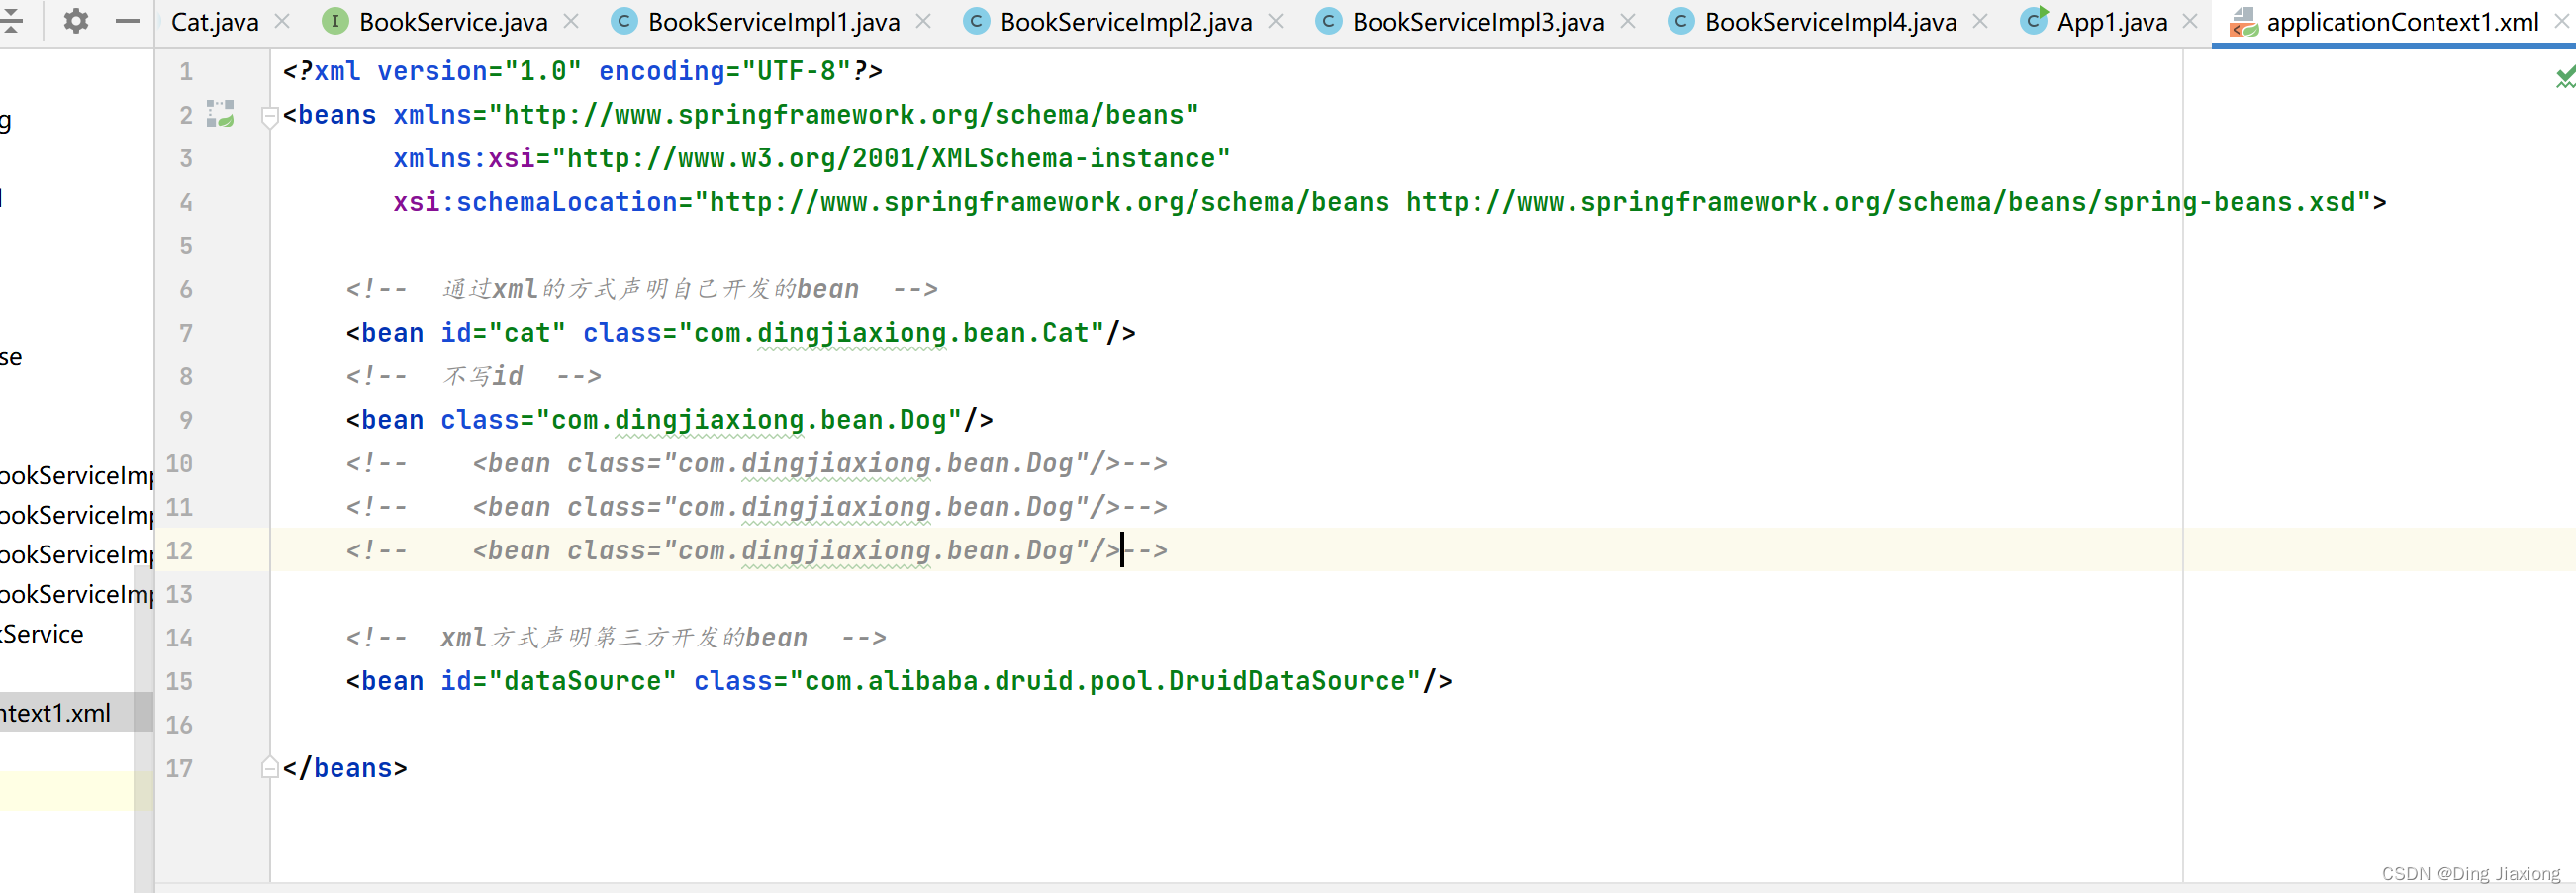Close the BookServiceImpl2.java tab
This screenshot has width=2576, height=893.
tap(1276, 21)
